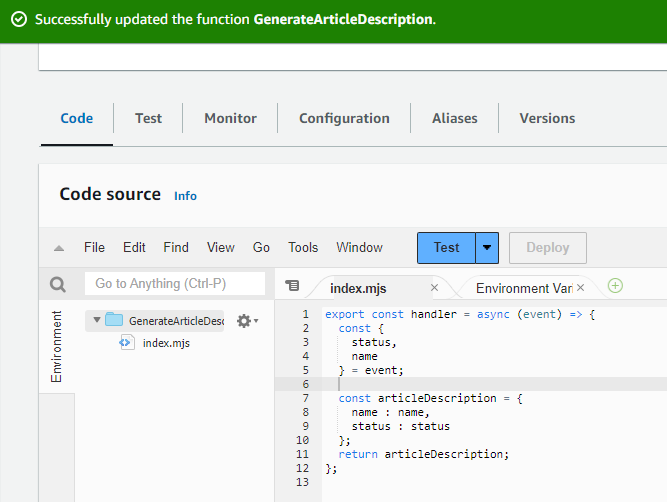667x502 pixels.
Task: Close the index.mjs editor tab
Action: (x=434, y=288)
